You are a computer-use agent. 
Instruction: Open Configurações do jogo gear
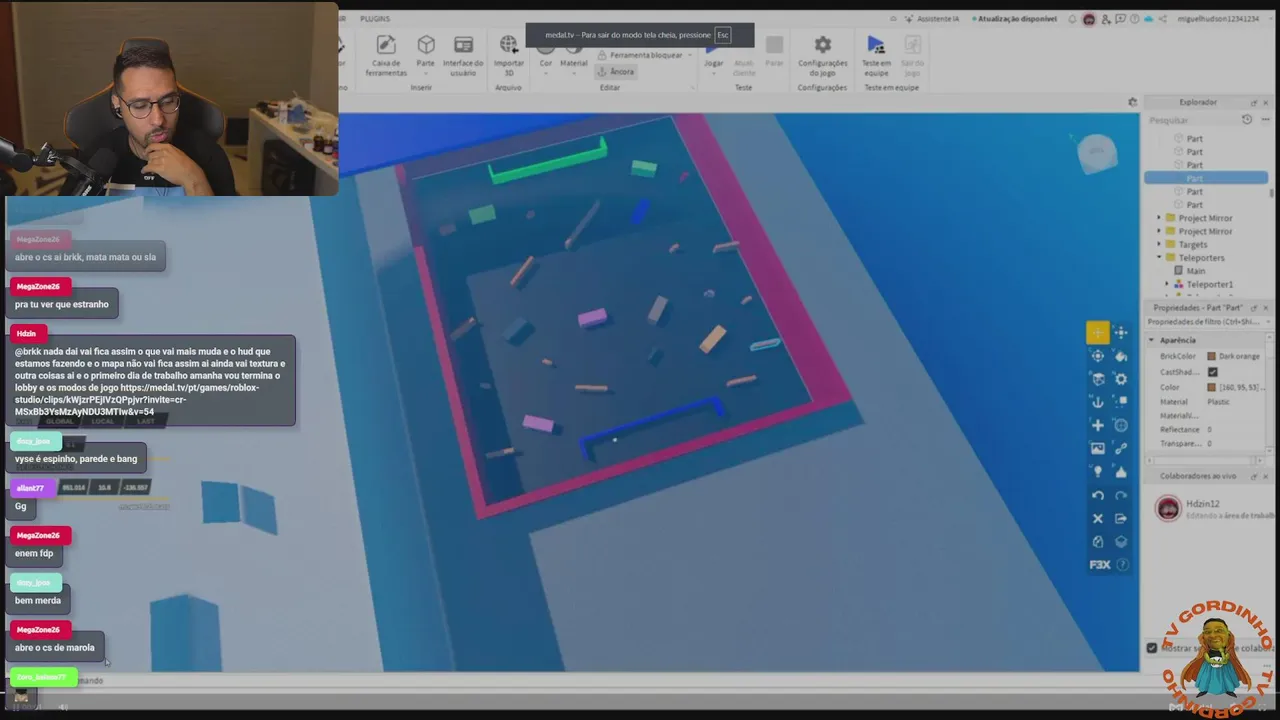tap(822, 55)
